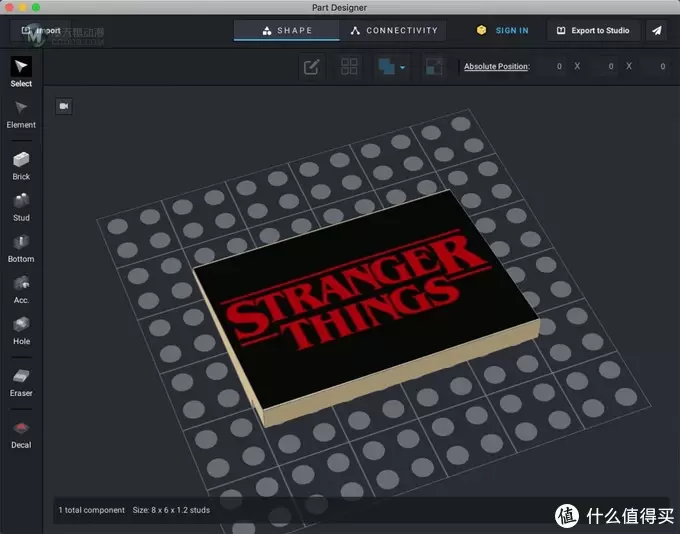This screenshot has width=680, height=534.
Task: Open the Acc. accessory tool
Action: pos(21,290)
